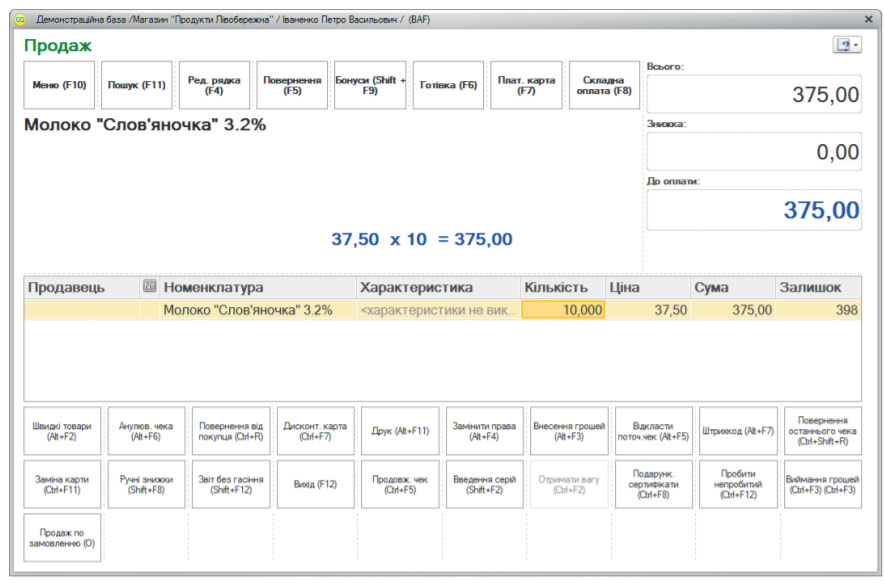Click Штрихкод (Alt+F7) button

739,431
